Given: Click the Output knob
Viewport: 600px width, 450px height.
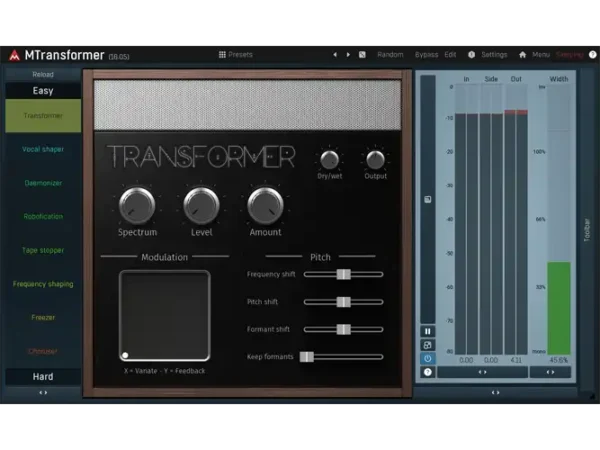Looking at the screenshot, I should (x=375, y=160).
